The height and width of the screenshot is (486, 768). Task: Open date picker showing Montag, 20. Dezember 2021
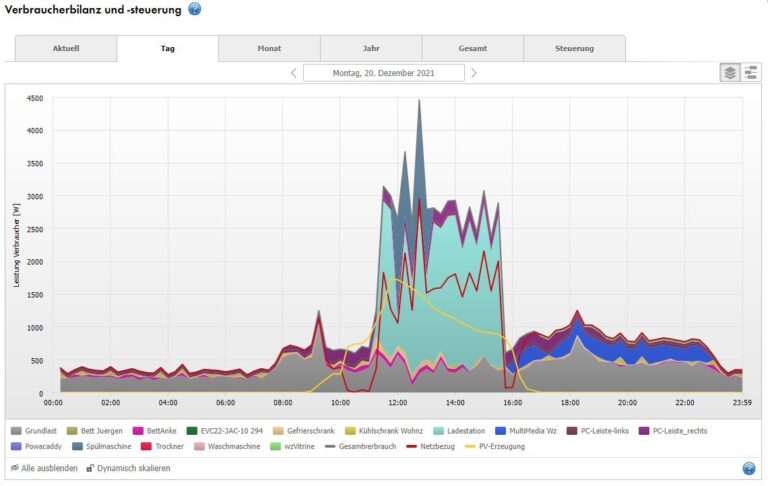coord(383,73)
